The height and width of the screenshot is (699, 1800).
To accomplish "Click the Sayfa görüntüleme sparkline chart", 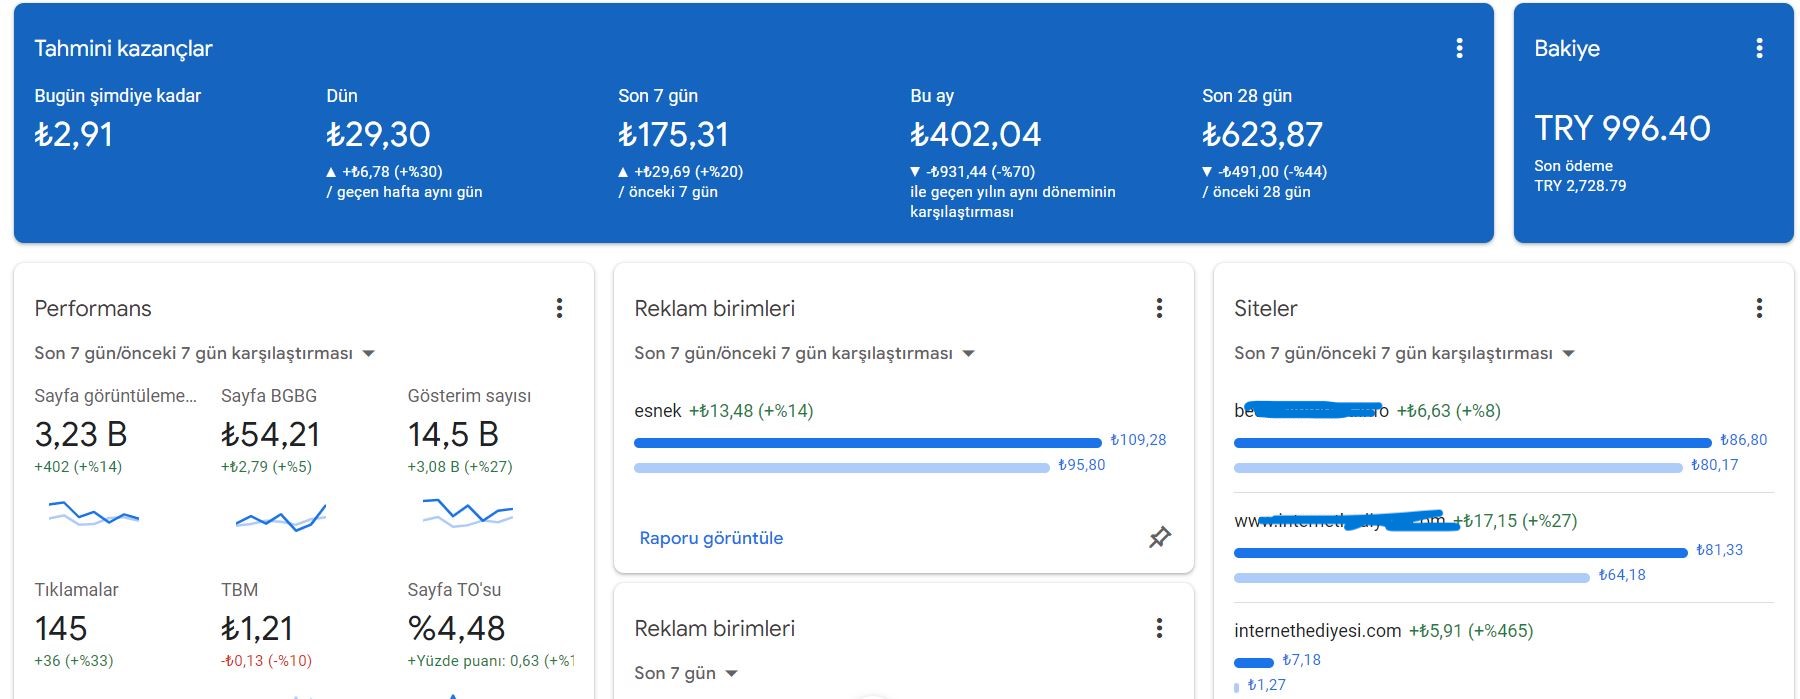I will (x=93, y=513).
